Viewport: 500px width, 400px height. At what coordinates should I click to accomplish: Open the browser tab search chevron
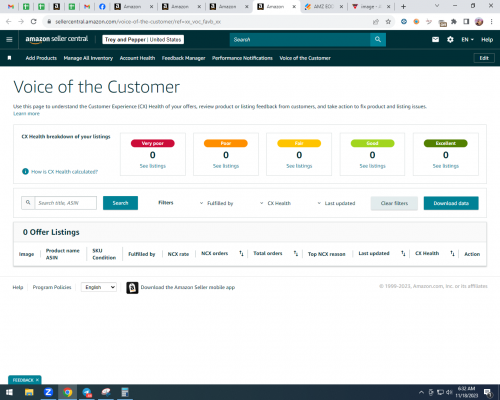[437, 6]
